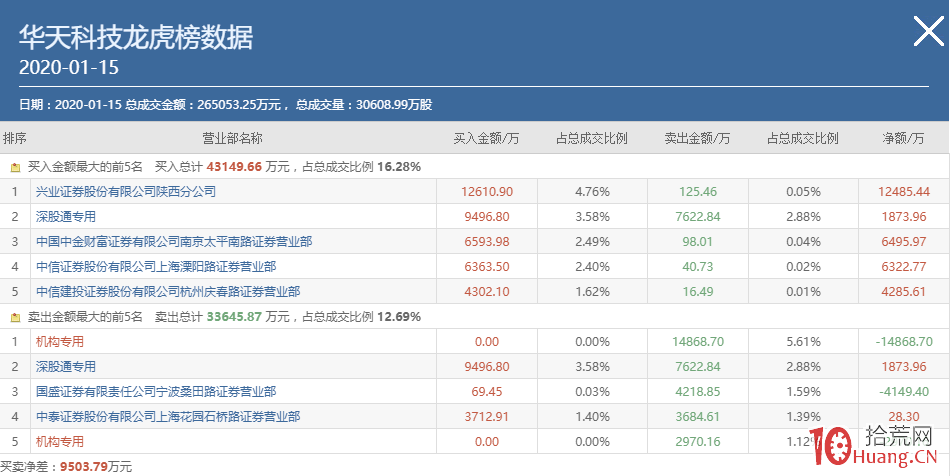Select 买卖净差 value 9503.79
951x476 pixels.
pyautogui.click(x=83, y=467)
